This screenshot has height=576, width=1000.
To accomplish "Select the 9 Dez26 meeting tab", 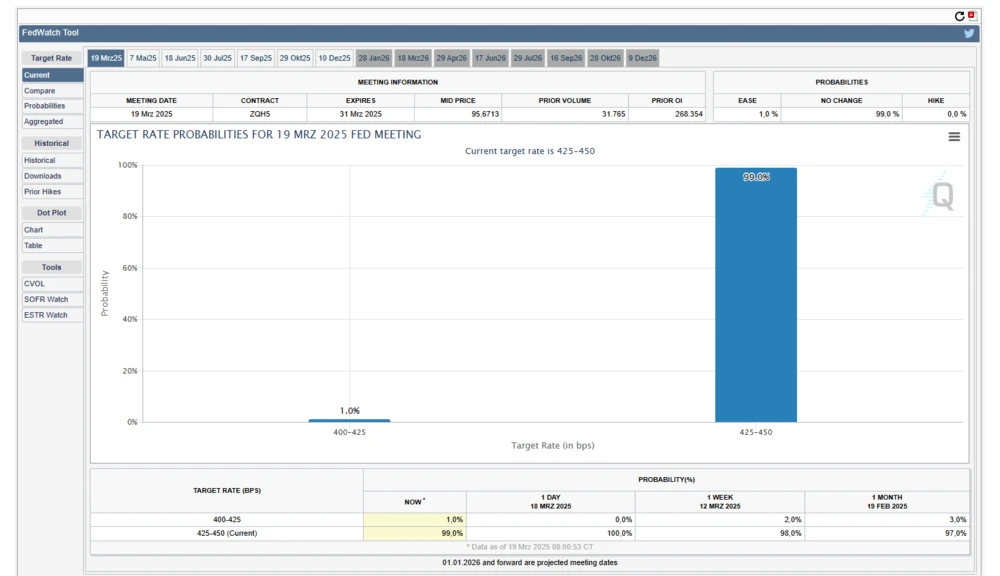I will click(643, 58).
